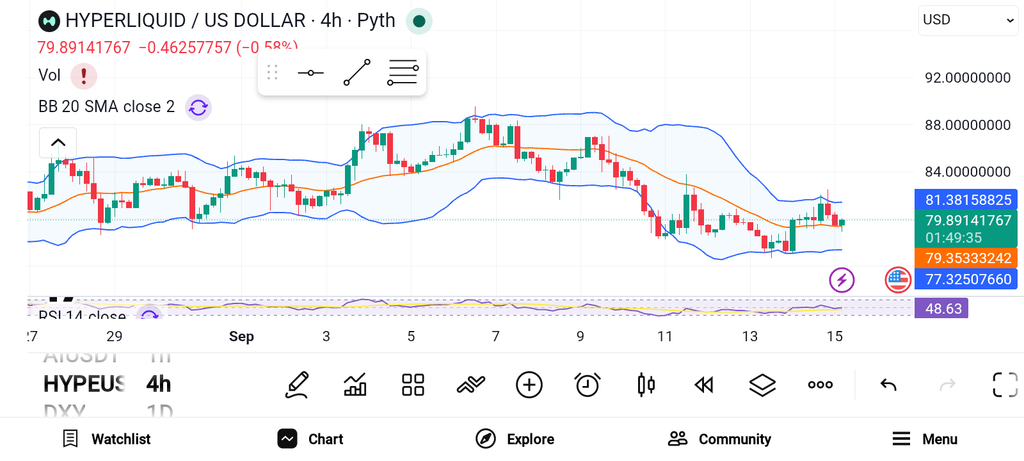Open the object tree layers icon
This screenshot has height=461, width=1024.
click(x=762, y=385)
